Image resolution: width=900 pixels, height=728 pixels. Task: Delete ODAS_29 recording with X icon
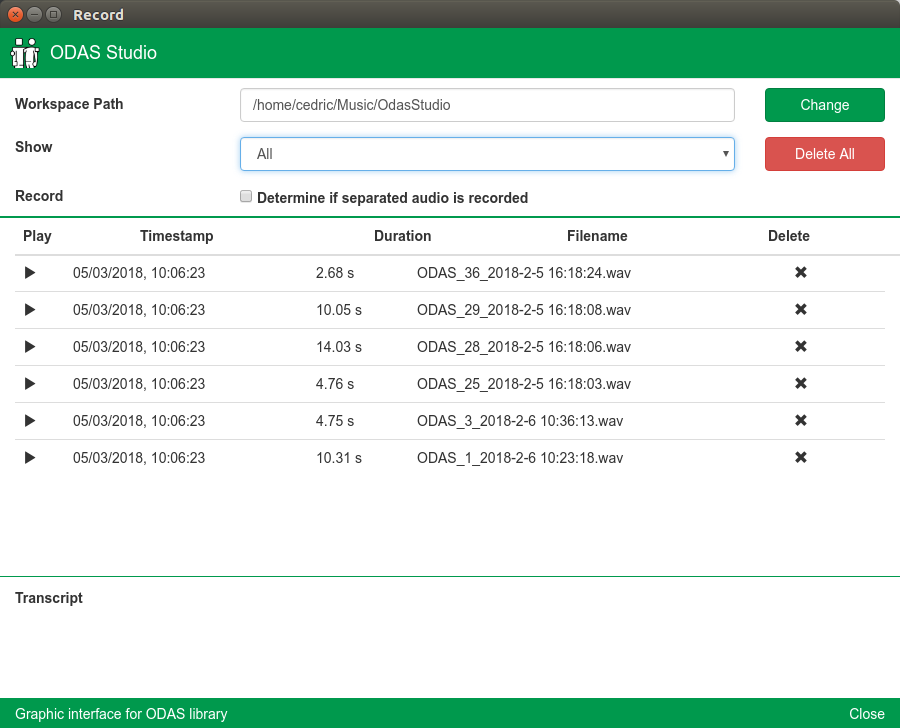coord(801,309)
